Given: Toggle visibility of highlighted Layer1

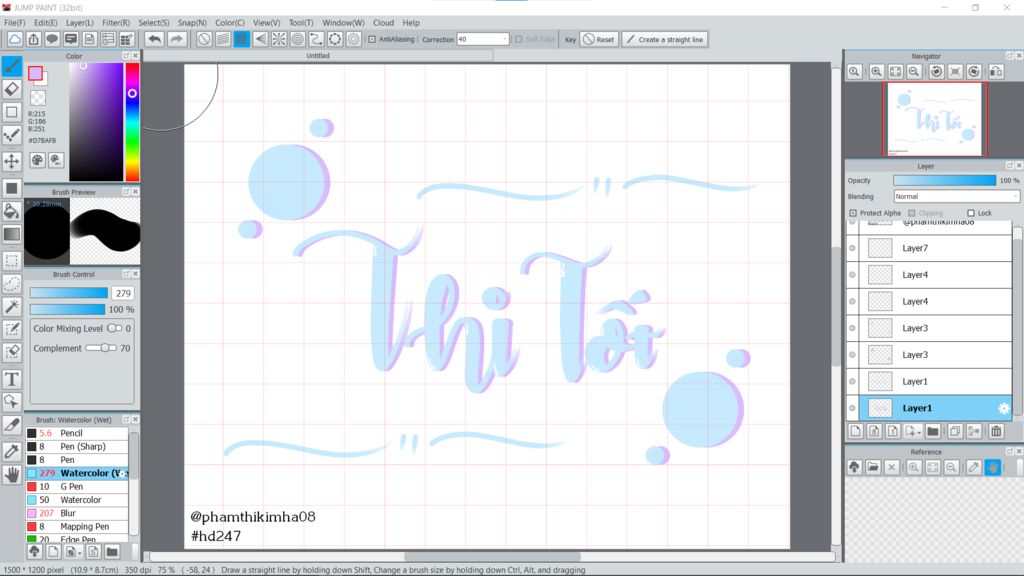Looking at the screenshot, I should pyautogui.click(x=852, y=408).
